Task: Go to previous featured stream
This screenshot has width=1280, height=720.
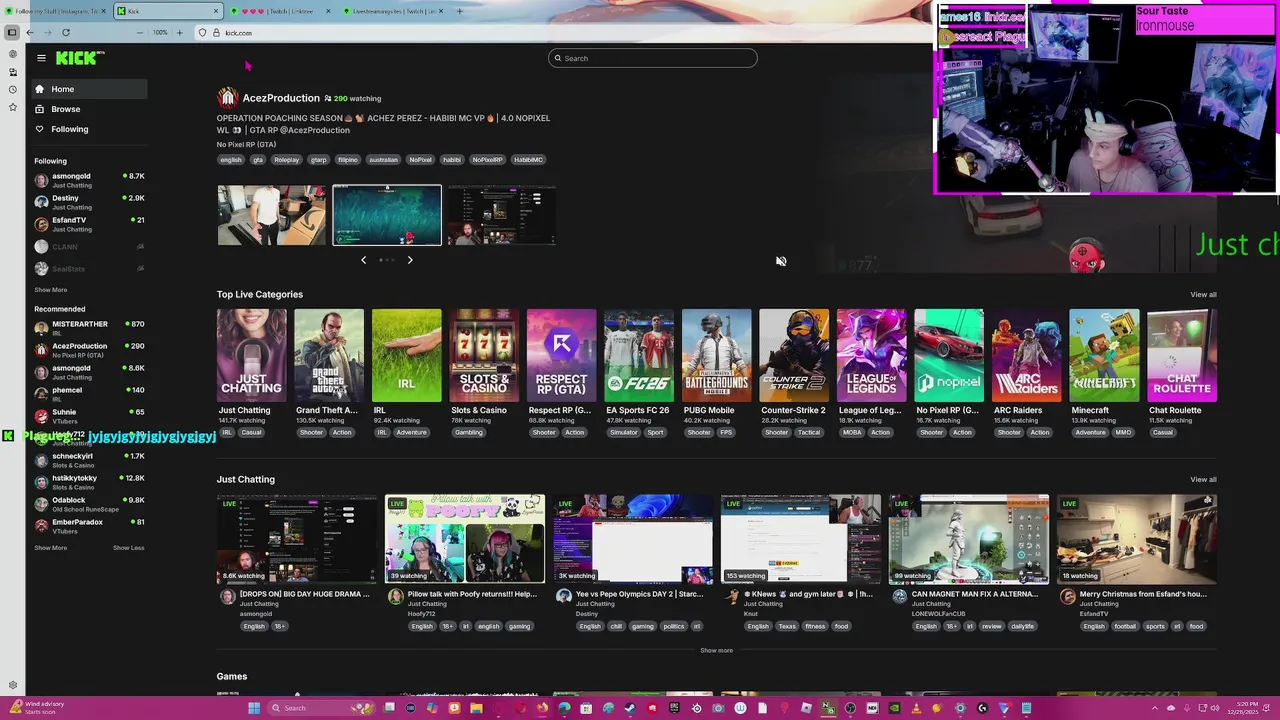Action: click(364, 260)
